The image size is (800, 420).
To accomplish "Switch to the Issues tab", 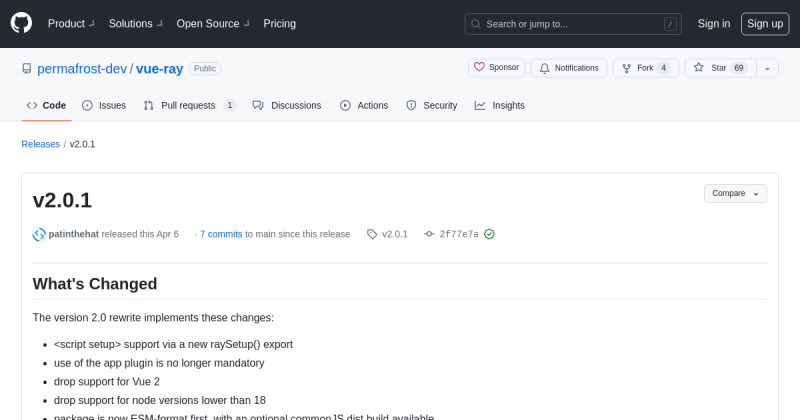I will (x=104, y=105).
